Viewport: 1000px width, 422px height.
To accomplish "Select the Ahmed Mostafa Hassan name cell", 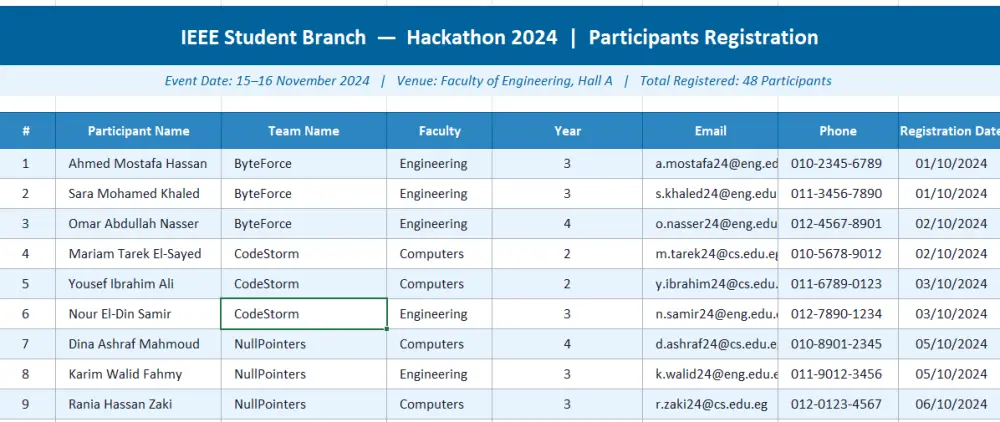I will pyautogui.click(x=138, y=164).
